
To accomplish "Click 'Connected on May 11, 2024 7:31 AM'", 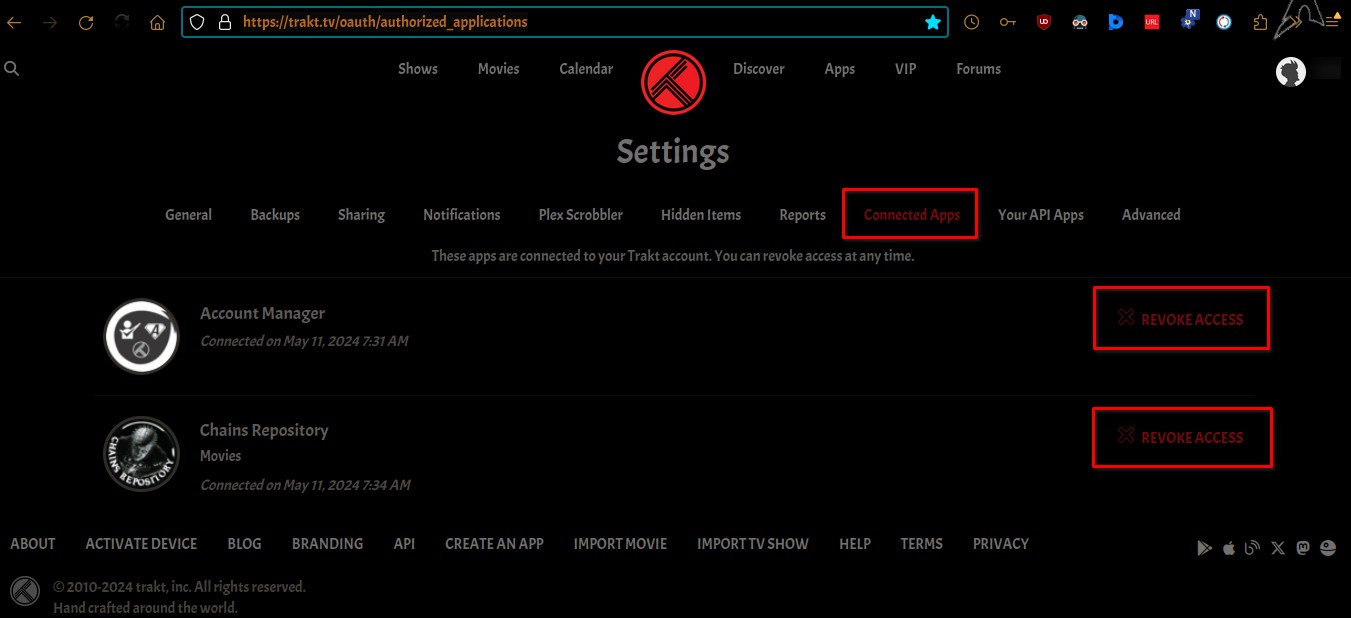I will [304, 341].
